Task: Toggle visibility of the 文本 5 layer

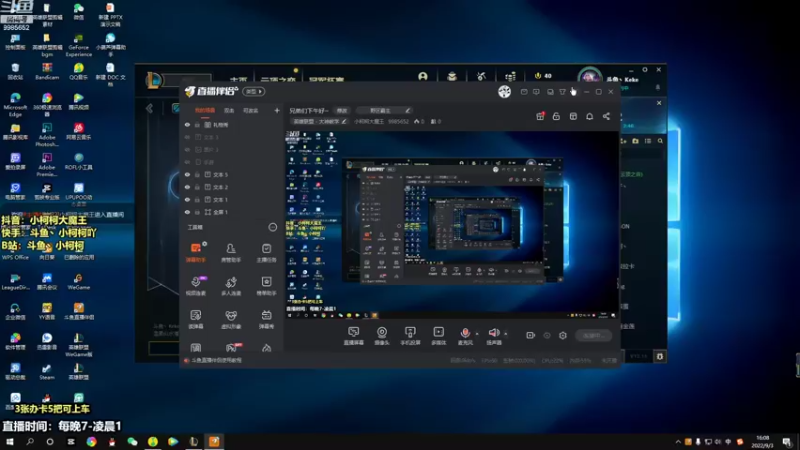Action: [187, 174]
